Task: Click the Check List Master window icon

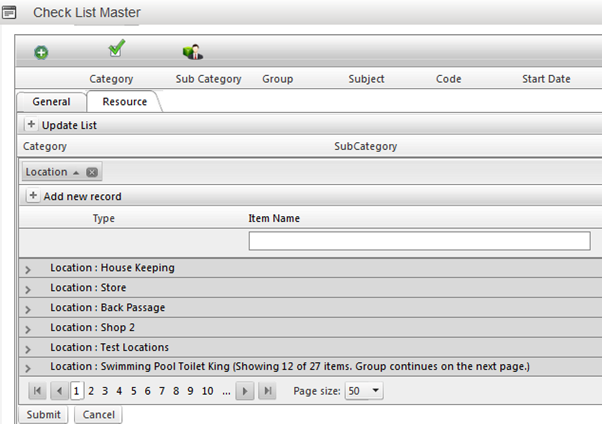Action: pos(10,13)
